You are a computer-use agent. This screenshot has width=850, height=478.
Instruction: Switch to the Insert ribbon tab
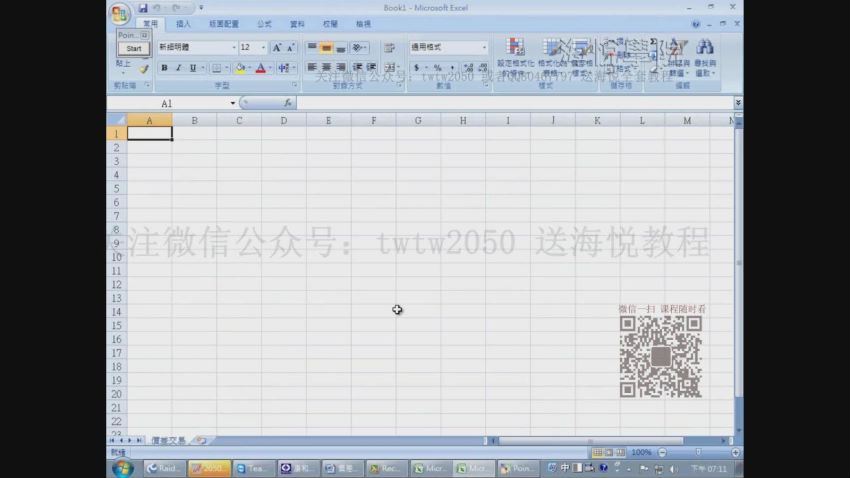click(183, 24)
